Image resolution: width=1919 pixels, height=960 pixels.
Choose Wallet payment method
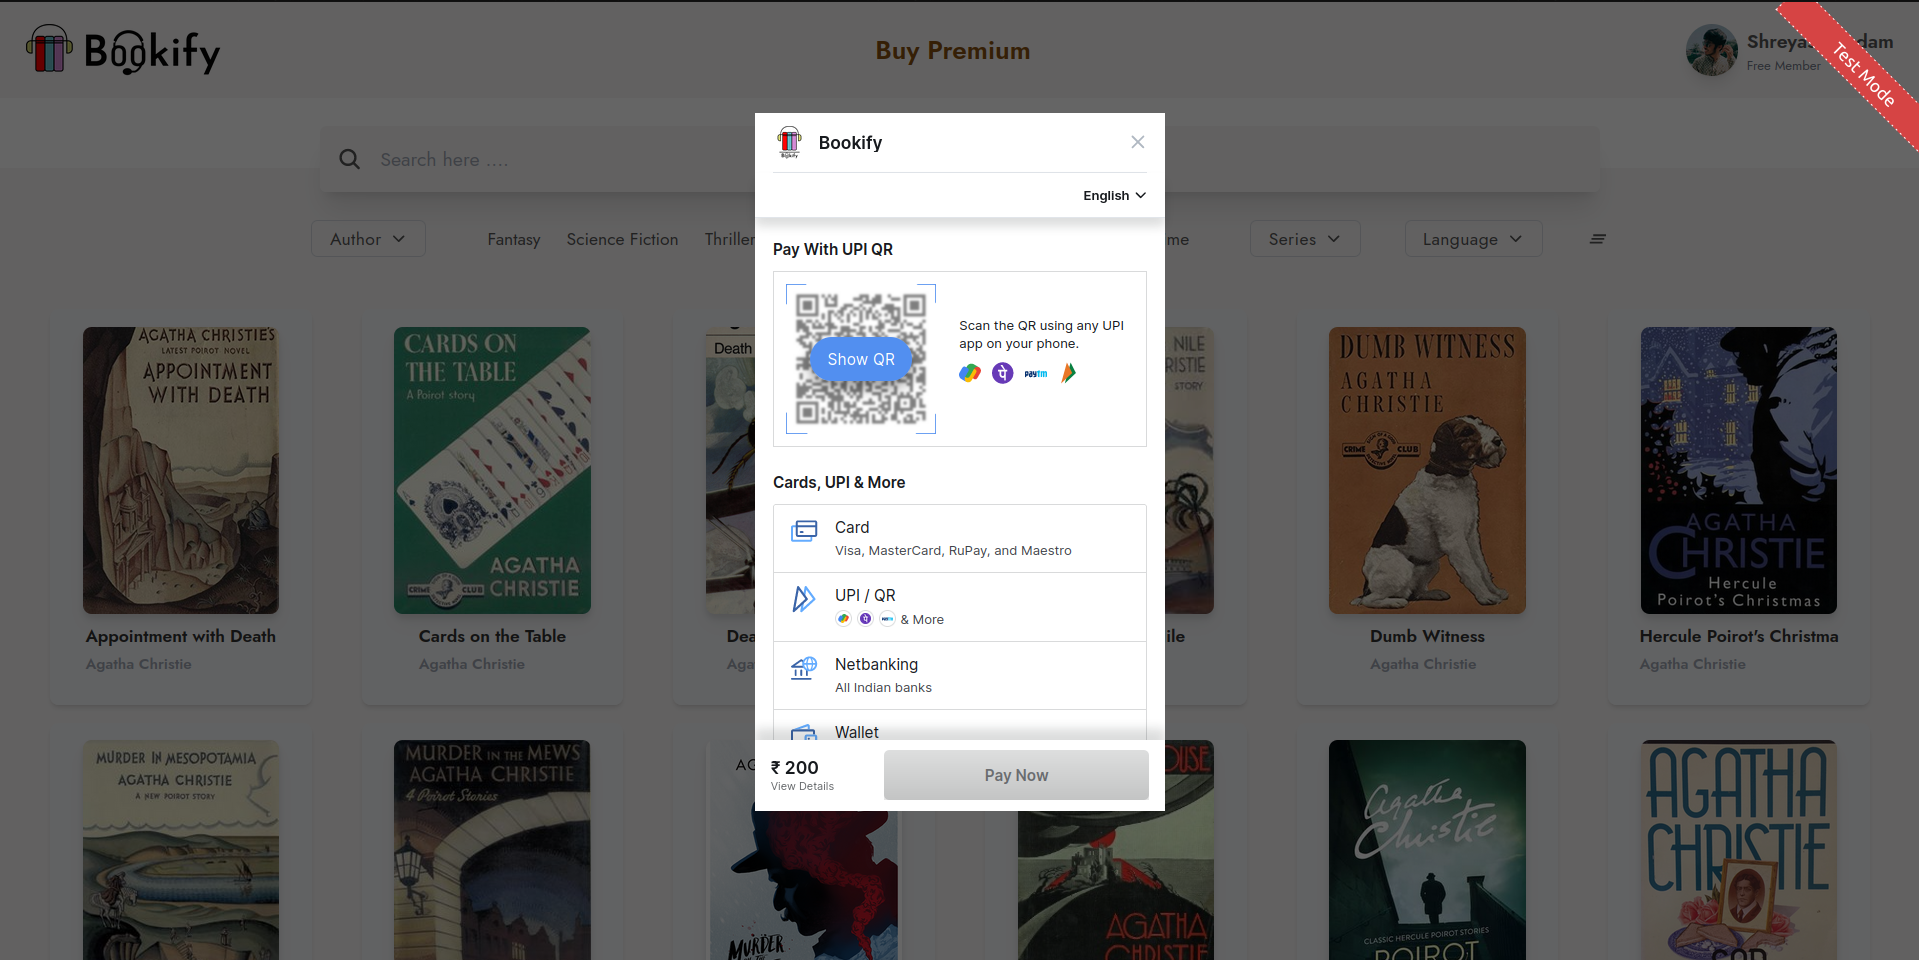[x=960, y=726]
